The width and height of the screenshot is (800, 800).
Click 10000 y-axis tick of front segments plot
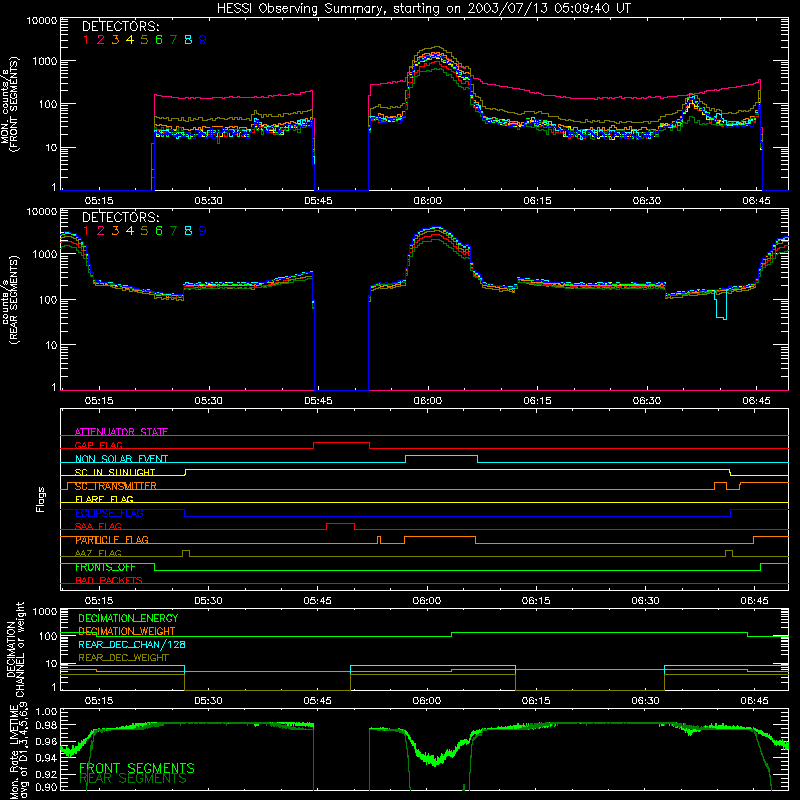pyautogui.click(x=42, y=21)
